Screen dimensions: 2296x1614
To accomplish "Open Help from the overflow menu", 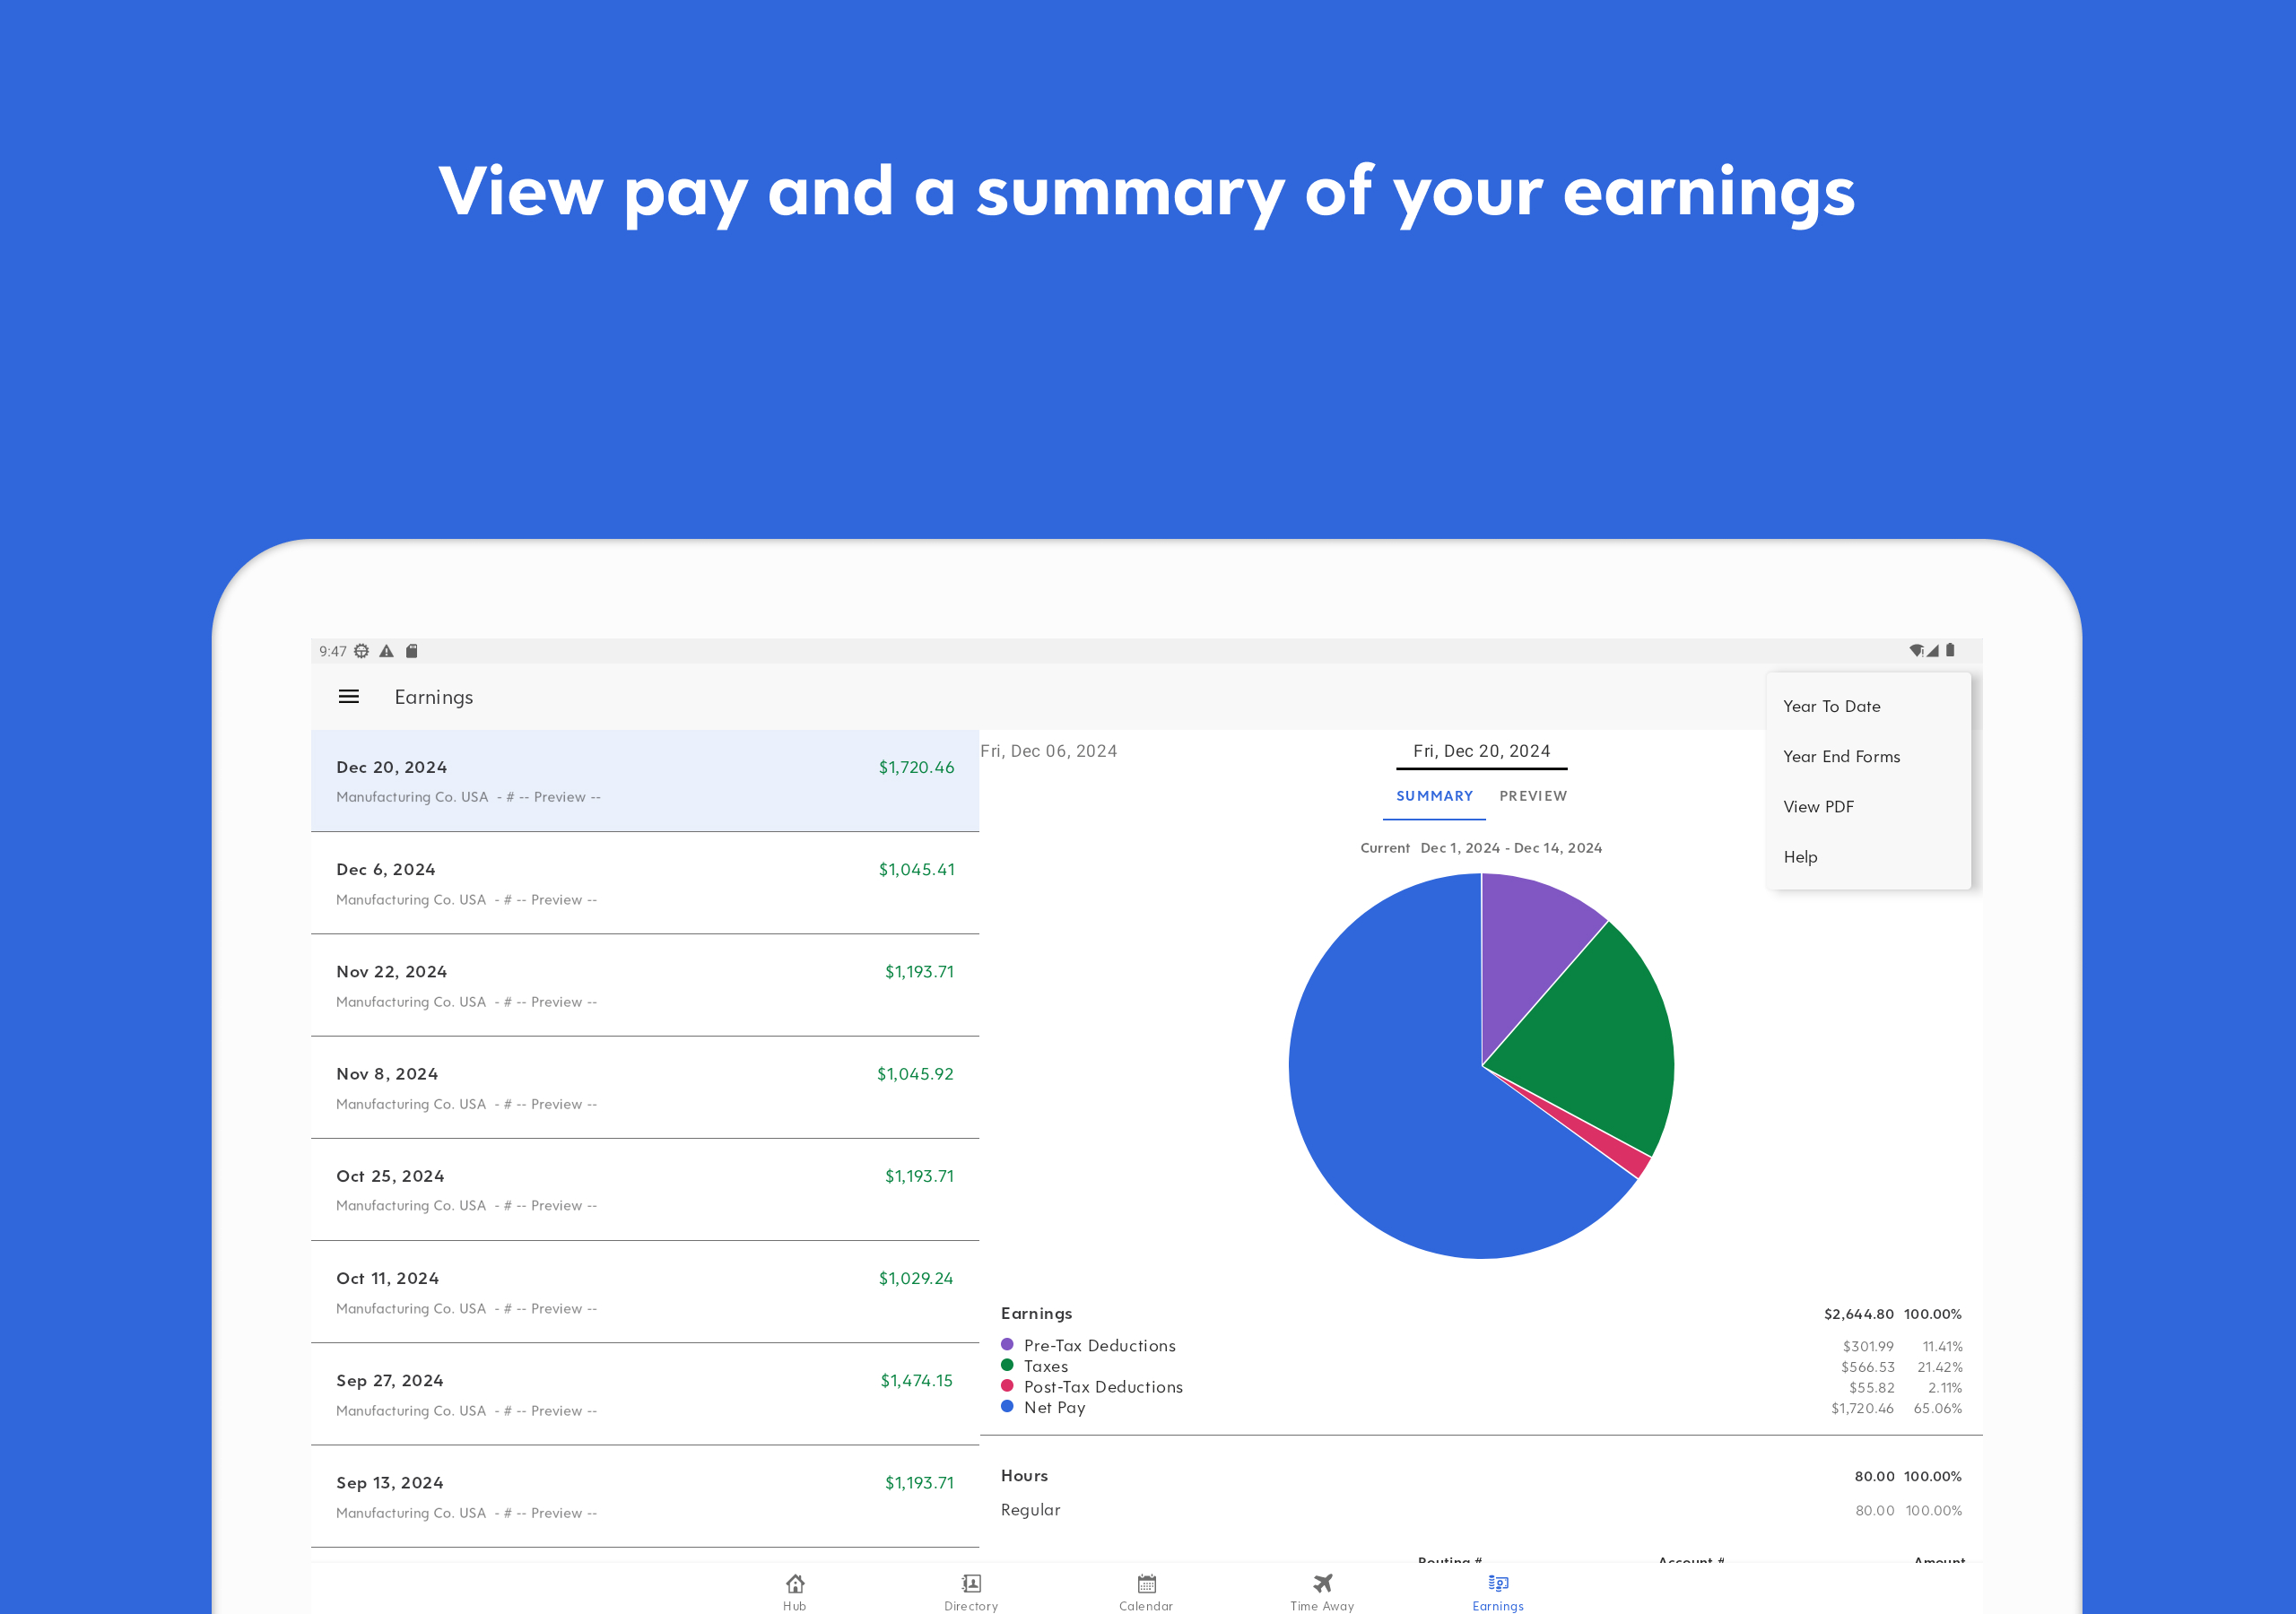I will tap(1800, 857).
